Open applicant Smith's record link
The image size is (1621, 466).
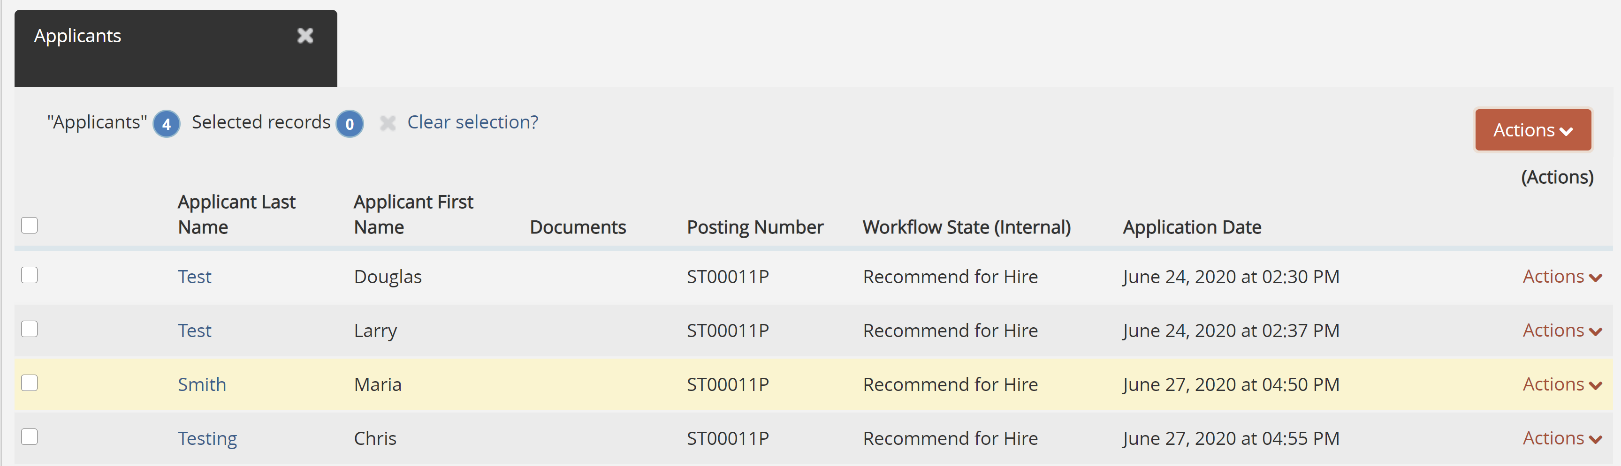tap(202, 385)
